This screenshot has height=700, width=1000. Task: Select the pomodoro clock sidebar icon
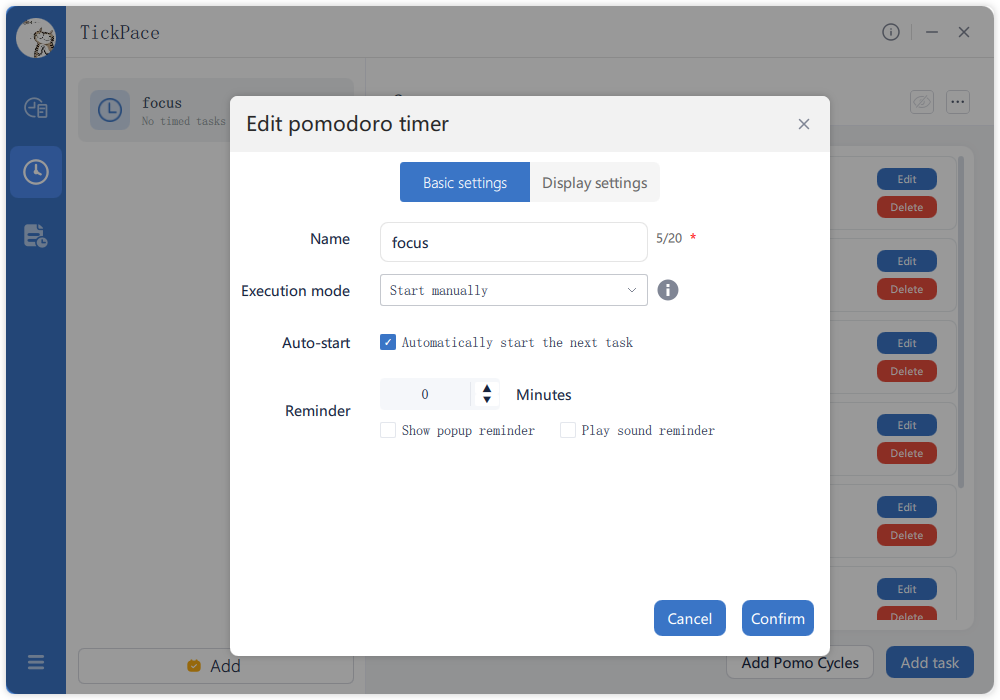36,171
